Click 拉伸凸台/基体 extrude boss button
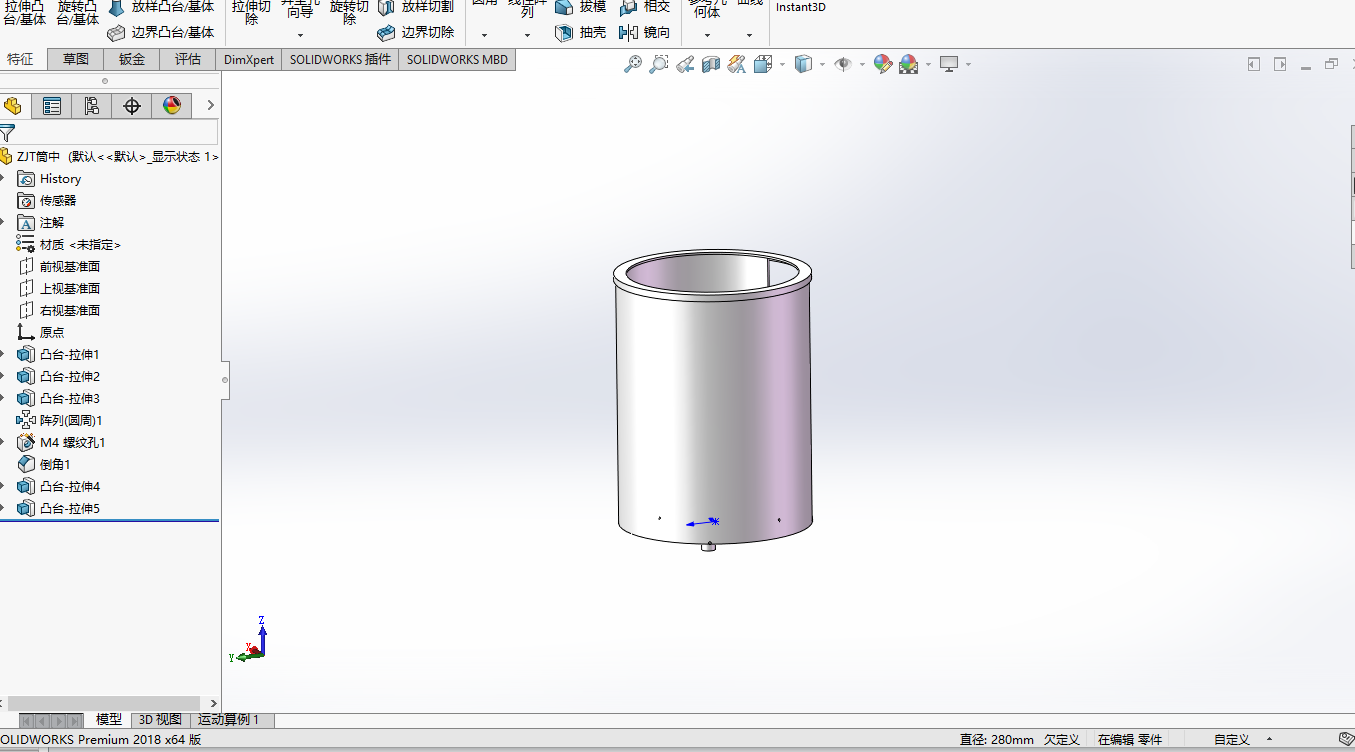 (x=24, y=12)
